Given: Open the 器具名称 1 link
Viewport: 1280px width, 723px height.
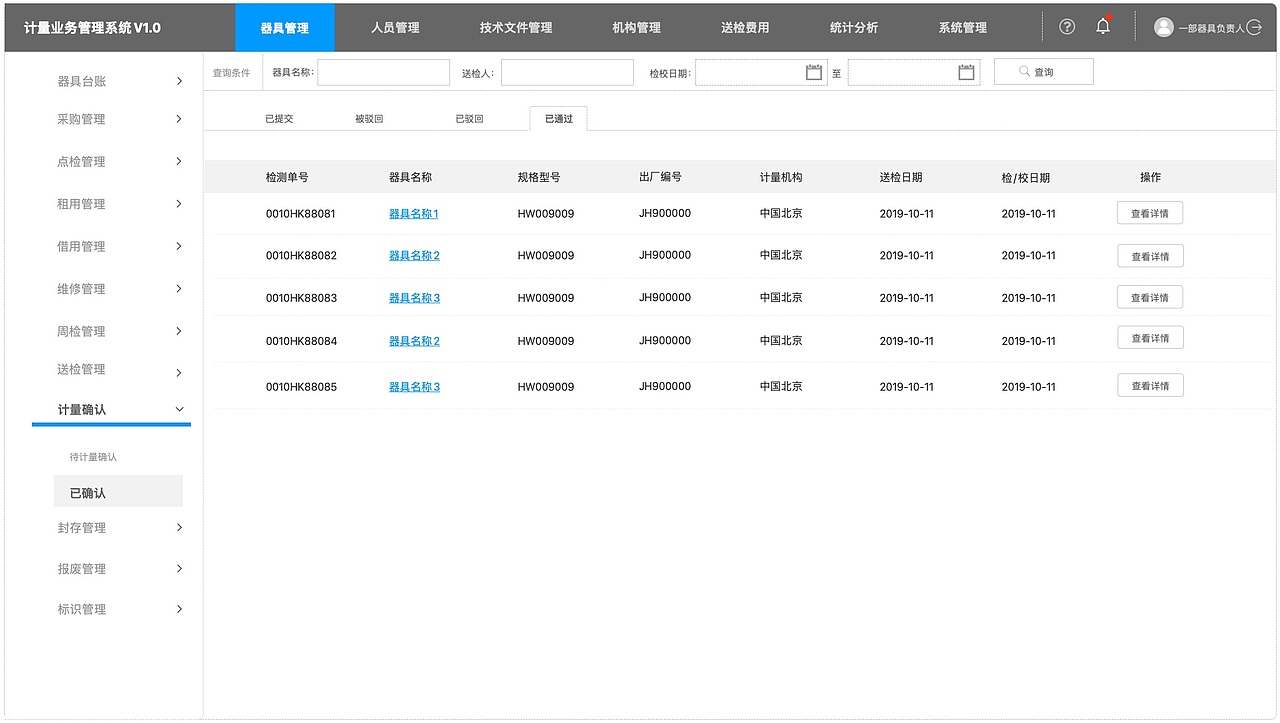Looking at the screenshot, I should coord(414,214).
